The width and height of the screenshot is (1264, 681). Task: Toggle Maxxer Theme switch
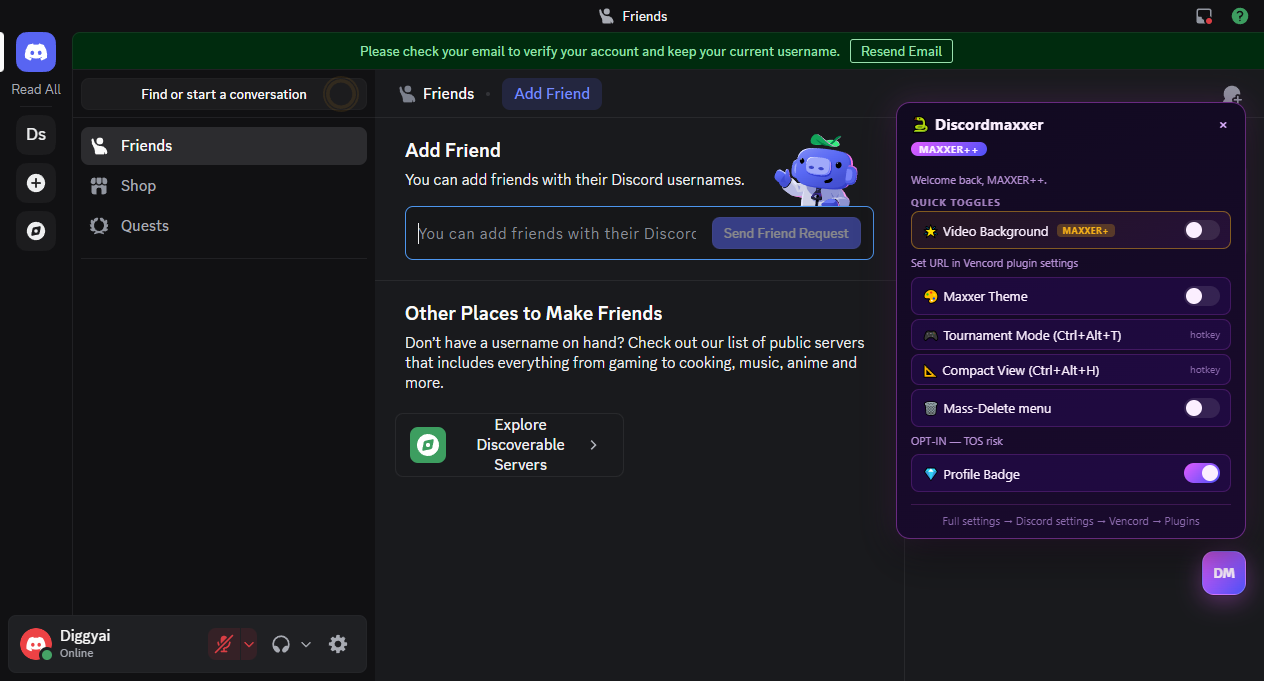pyautogui.click(x=1202, y=296)
